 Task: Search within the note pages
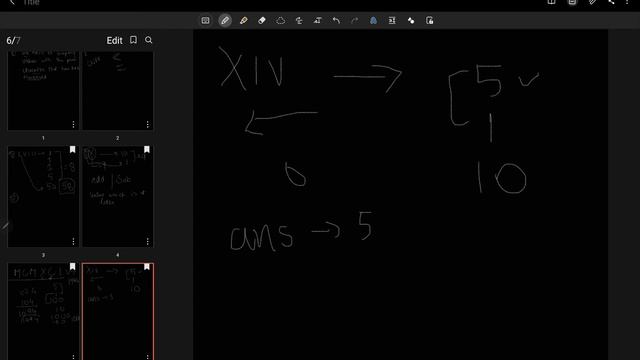tap(149, 40)
